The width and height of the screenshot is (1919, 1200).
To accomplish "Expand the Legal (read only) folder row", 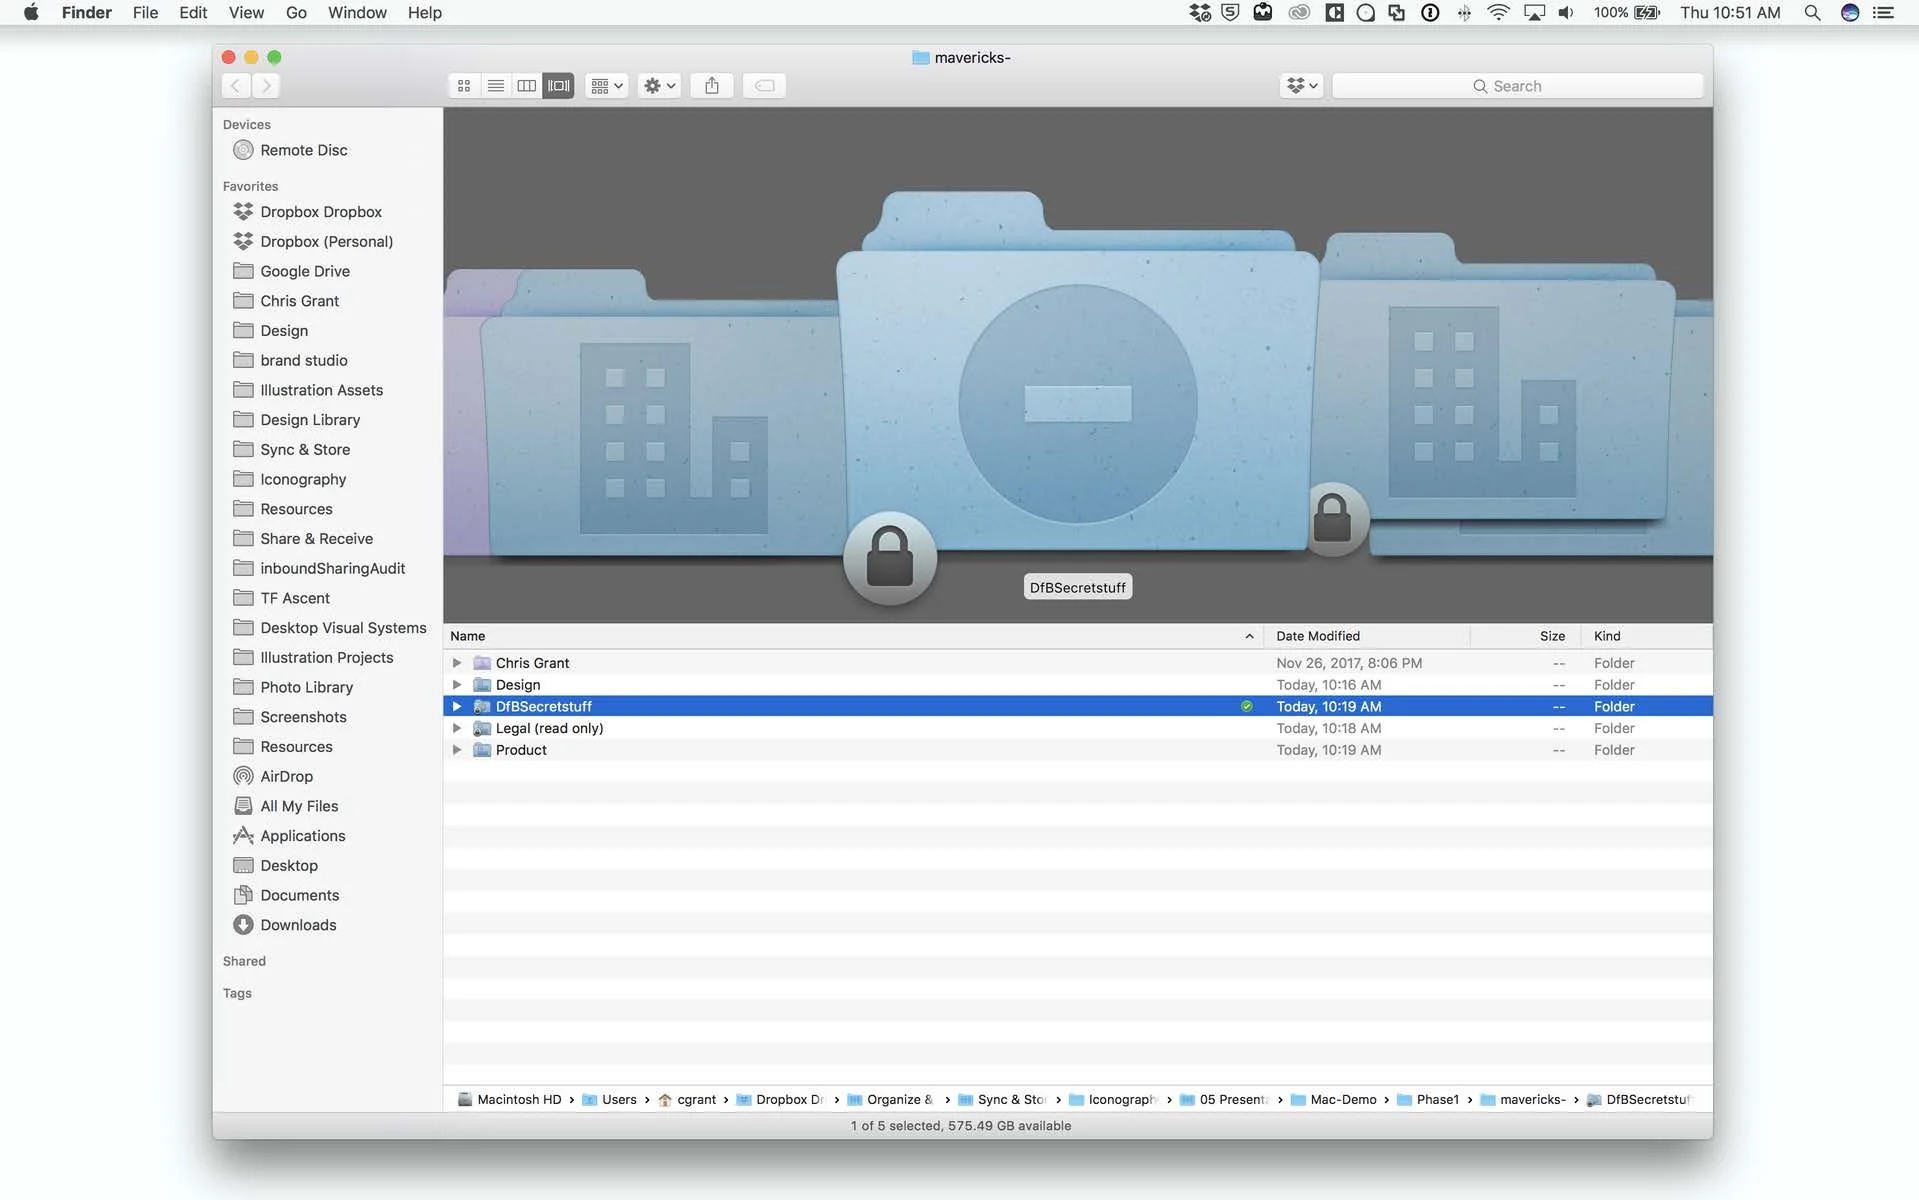I will [x=457, y=728].
